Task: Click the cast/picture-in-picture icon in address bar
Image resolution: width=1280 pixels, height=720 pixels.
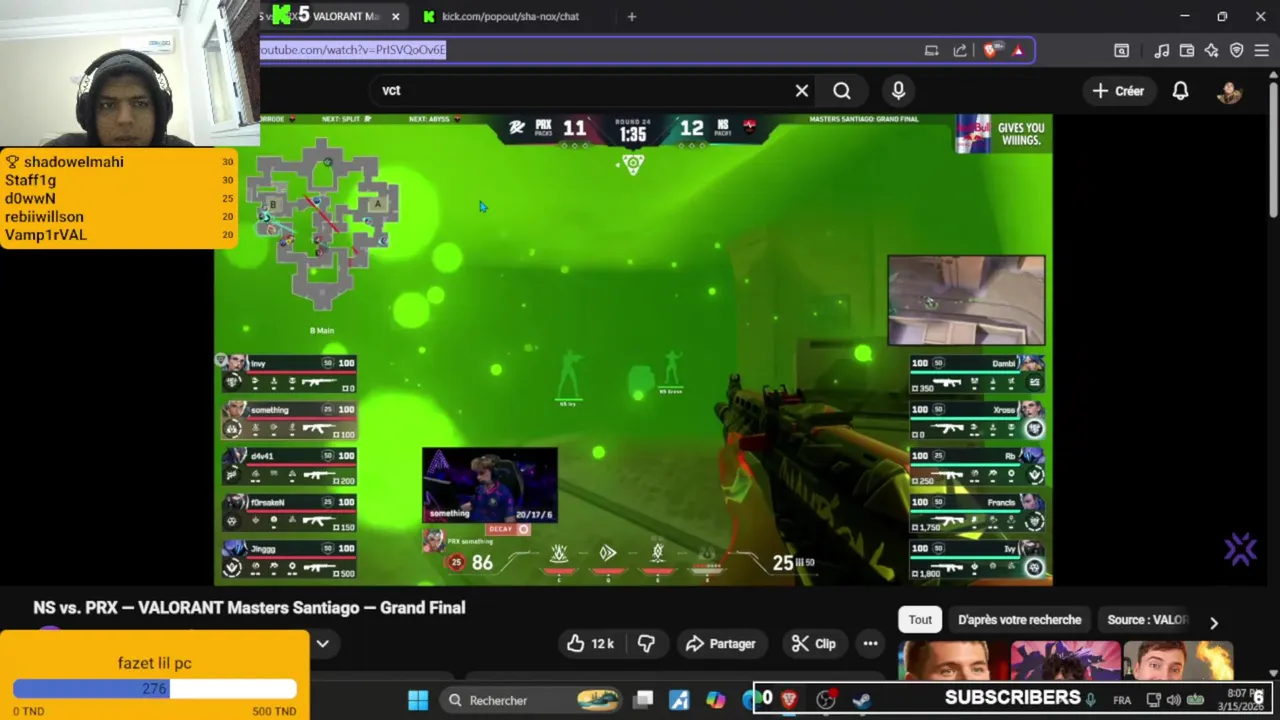Action: [x=931, y=50]
